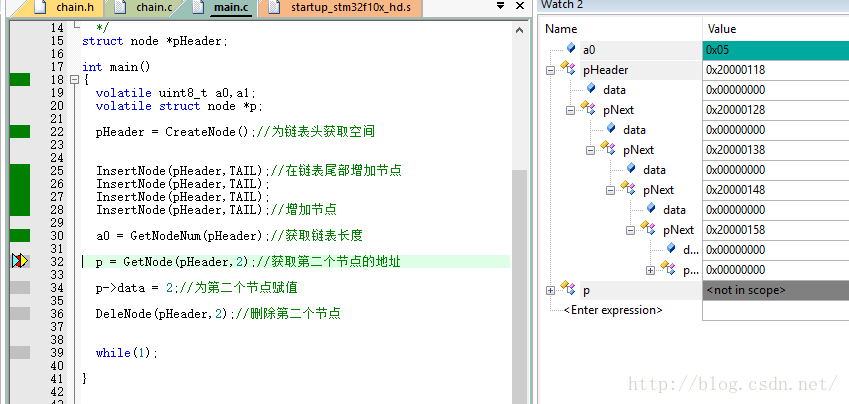Click the while(1) statement on line 39
The width and height of the screenshot is (849, 404).
[126, 353]
